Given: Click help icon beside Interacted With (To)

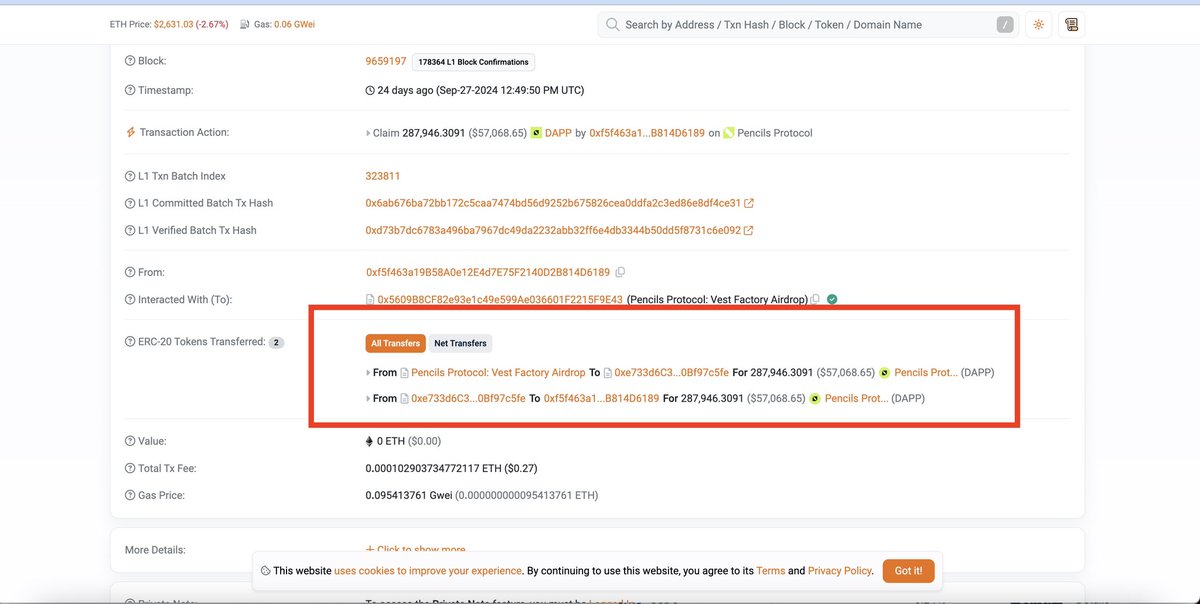Looking at the screenshot, I should point(130,299).
